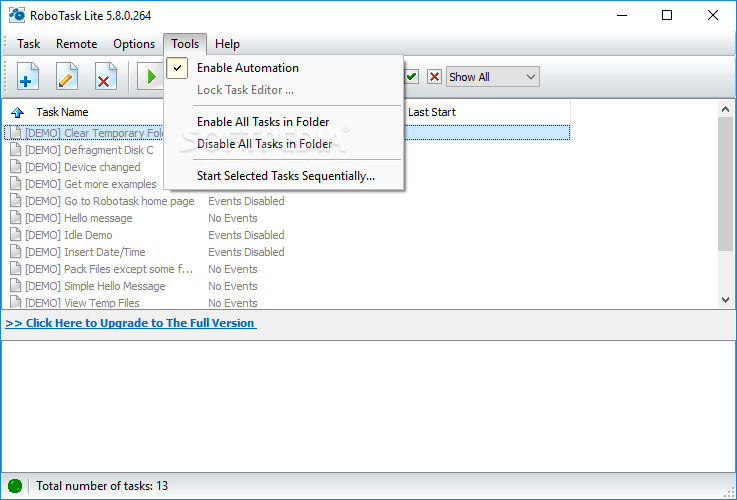Select Pack Files except some files task
This screenshot has width=737, height=500.
(x=109, y=269)
